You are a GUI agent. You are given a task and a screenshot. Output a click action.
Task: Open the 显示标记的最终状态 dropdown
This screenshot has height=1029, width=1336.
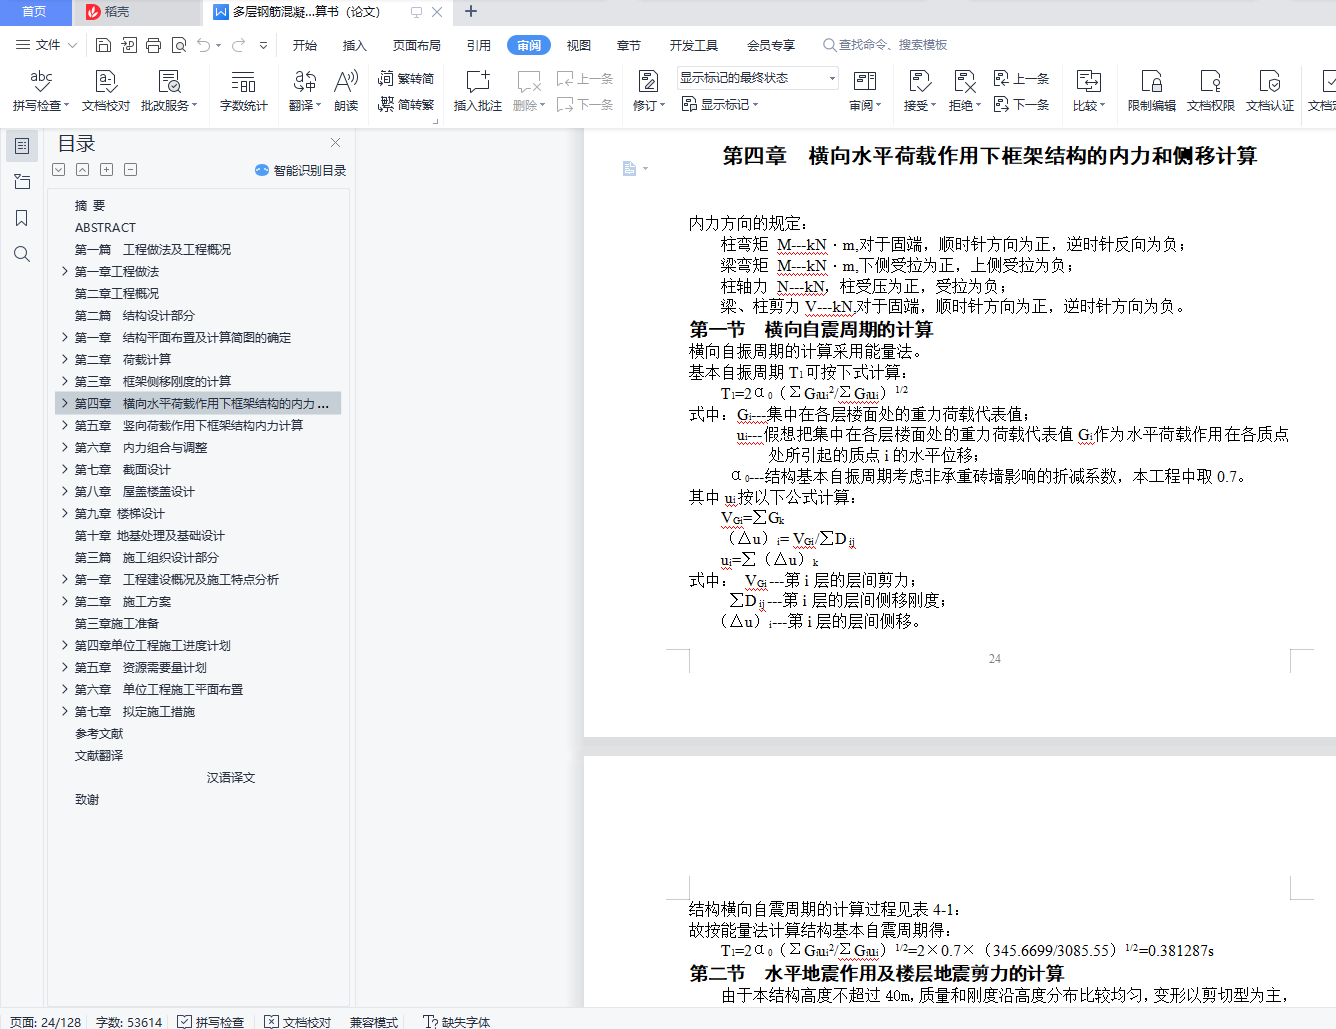[758, 78]
